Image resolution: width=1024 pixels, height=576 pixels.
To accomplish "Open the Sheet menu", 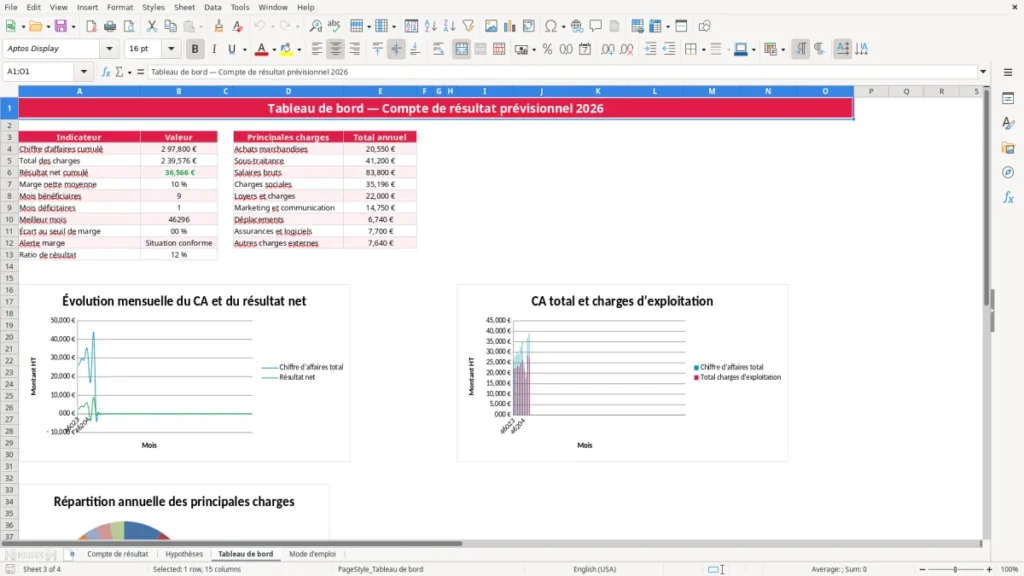I will [x=184, y=7].
